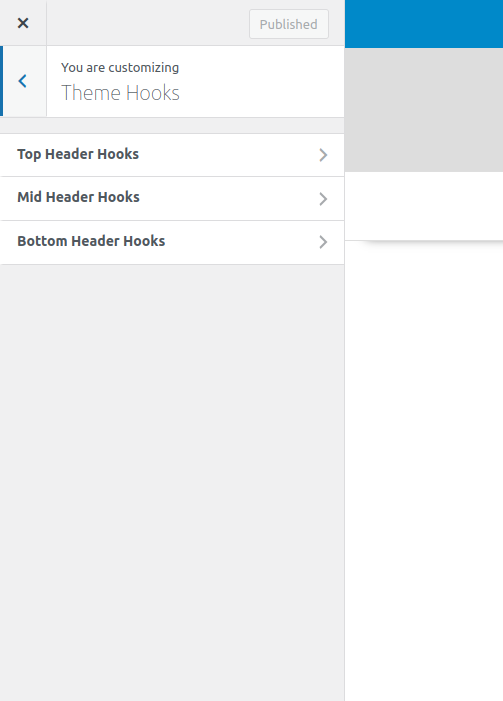Screen dimensions: 503x701
Task: Click the gray gap above Top Header Hooks
Action: (172, 126)
